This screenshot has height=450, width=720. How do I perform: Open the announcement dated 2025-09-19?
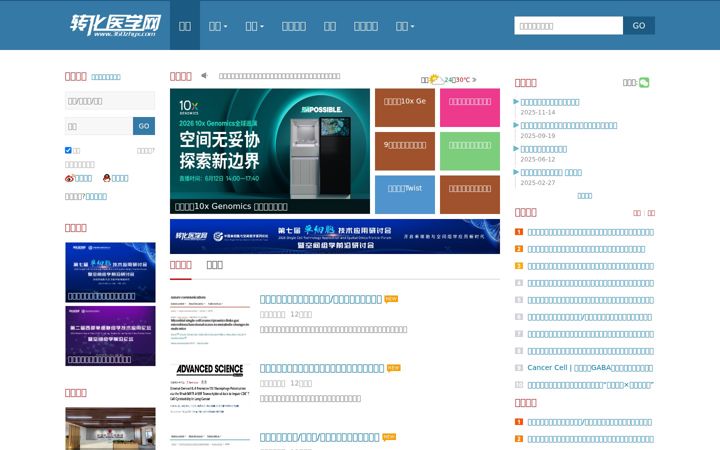point(568,125)
